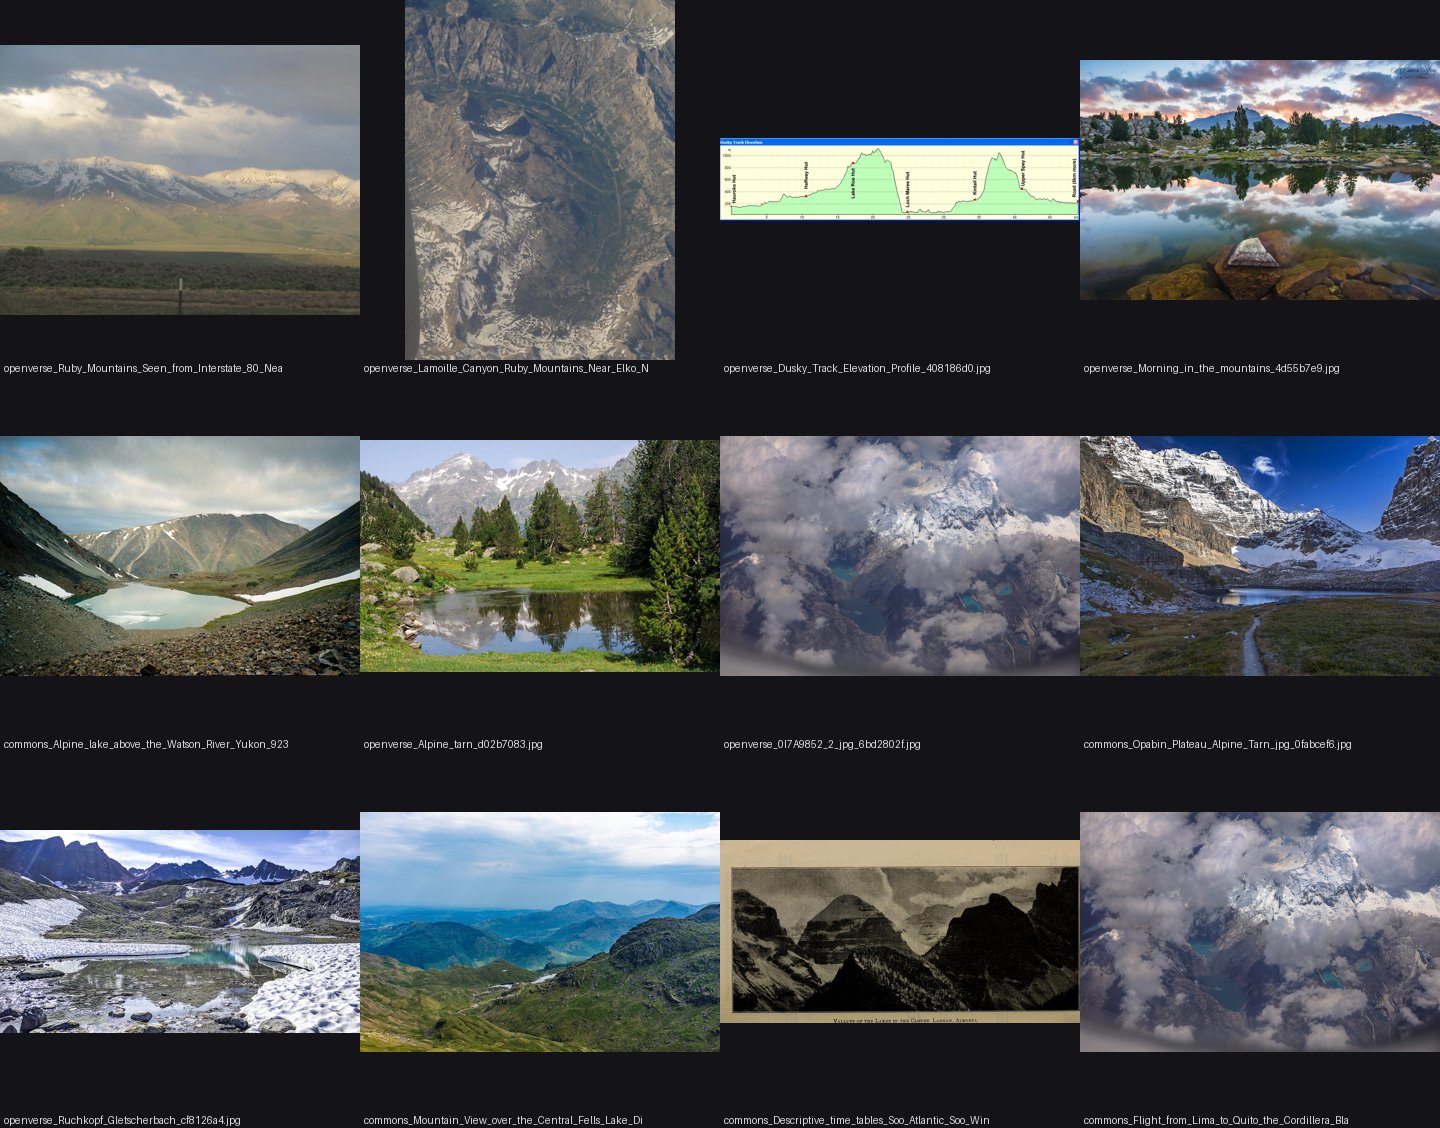Viewport: 1440px width, 1128px height.
Task: Open the Ruchkopf Gletscherbach snowy lake photo
Action: (x=180, y=932)
